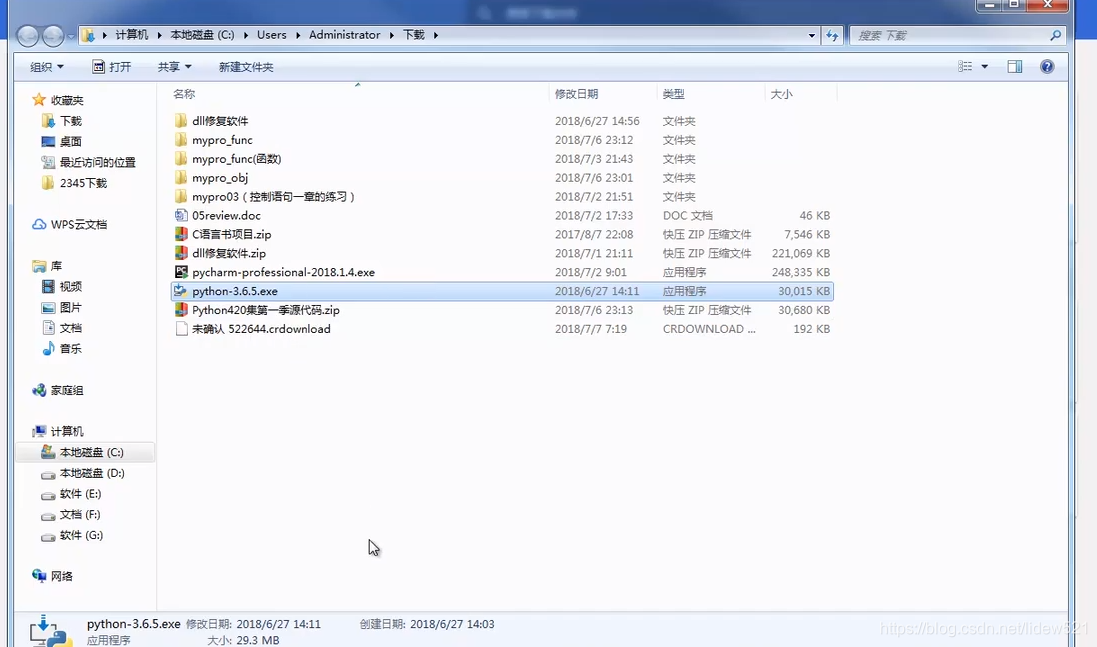
Task: Click the search magnifier icon
Action: (x=1055, y=35)
